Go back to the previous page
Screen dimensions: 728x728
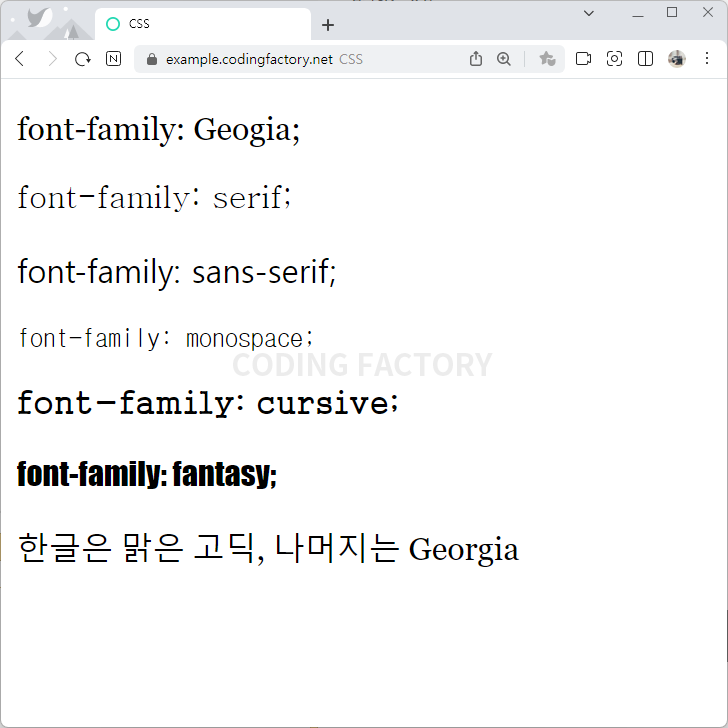[x=20, y=59]
